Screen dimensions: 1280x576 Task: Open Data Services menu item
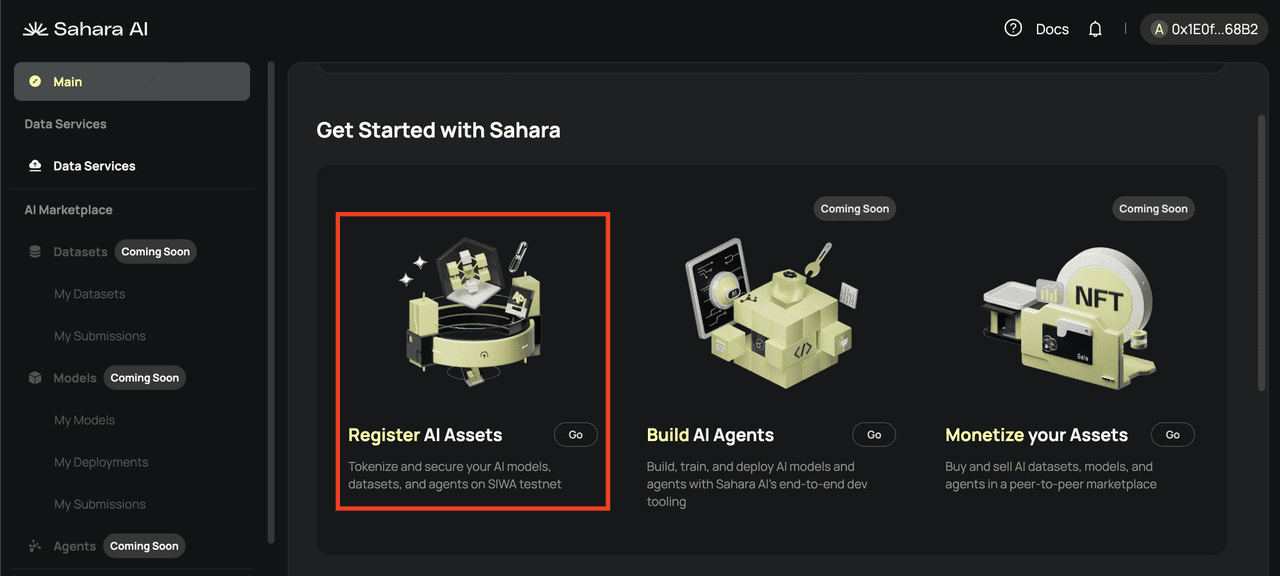94,166
